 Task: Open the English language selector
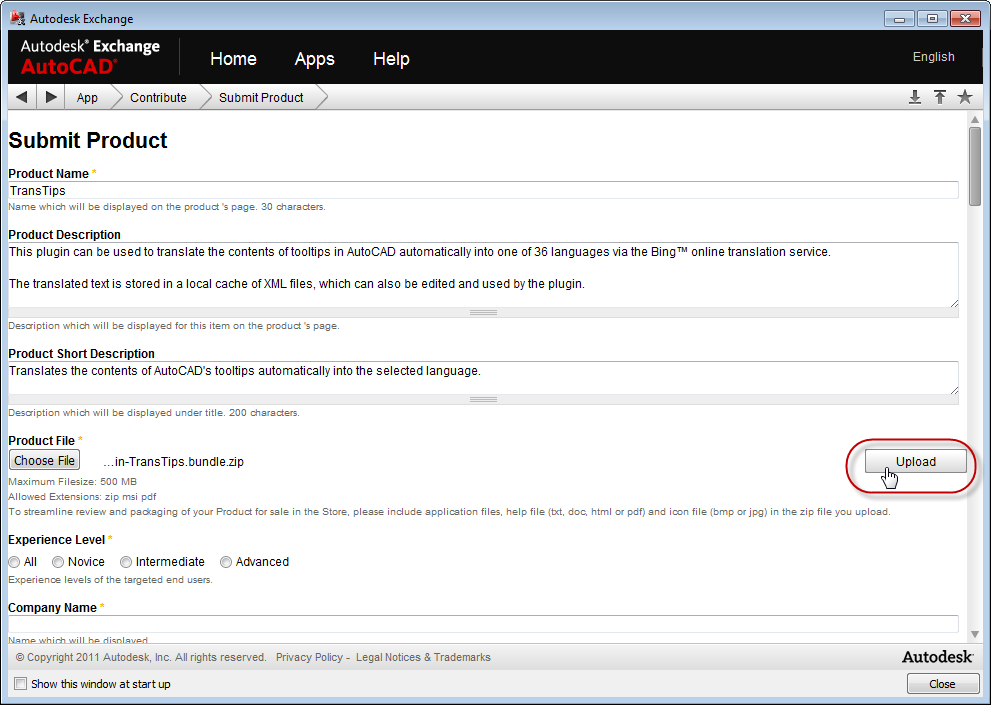(933, 57)
